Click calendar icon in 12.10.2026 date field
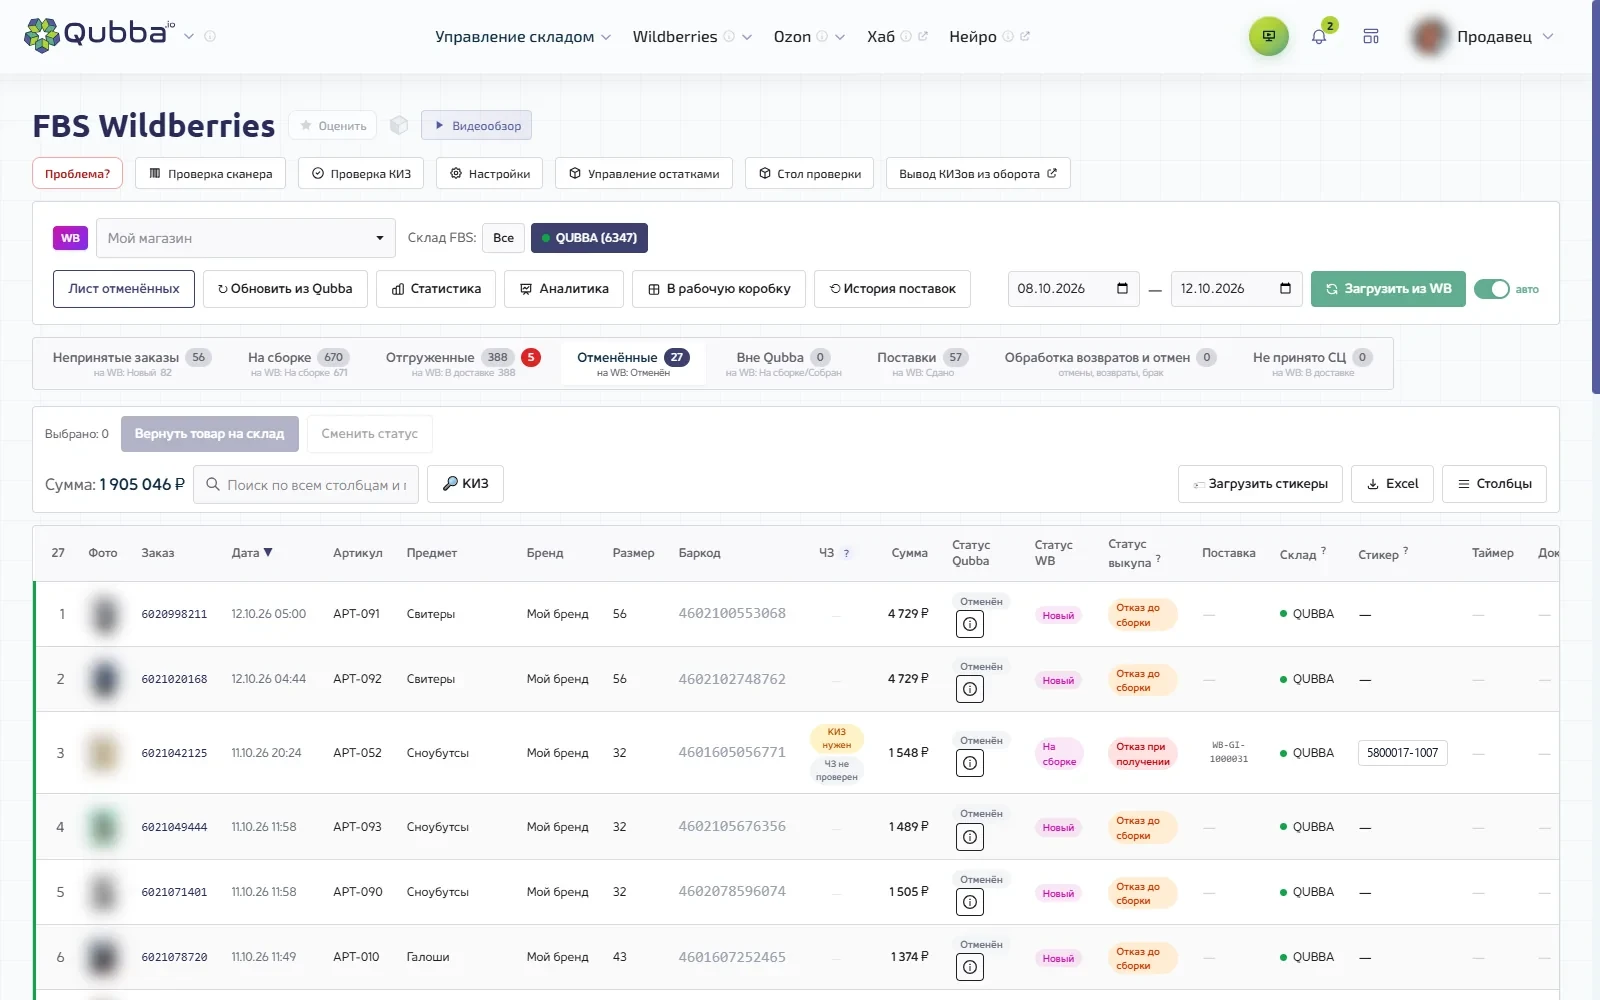Screen dimensions: 1600x1000 [1285, 288]
